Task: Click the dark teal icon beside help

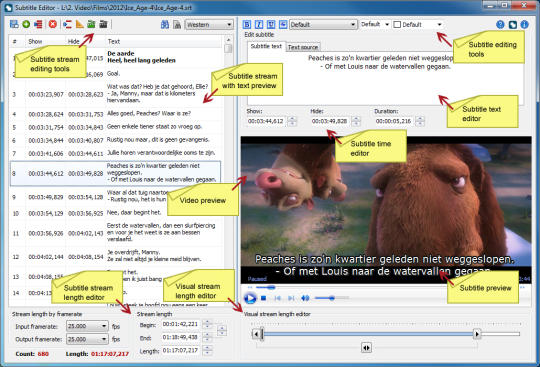Action: tap(512, 24)
